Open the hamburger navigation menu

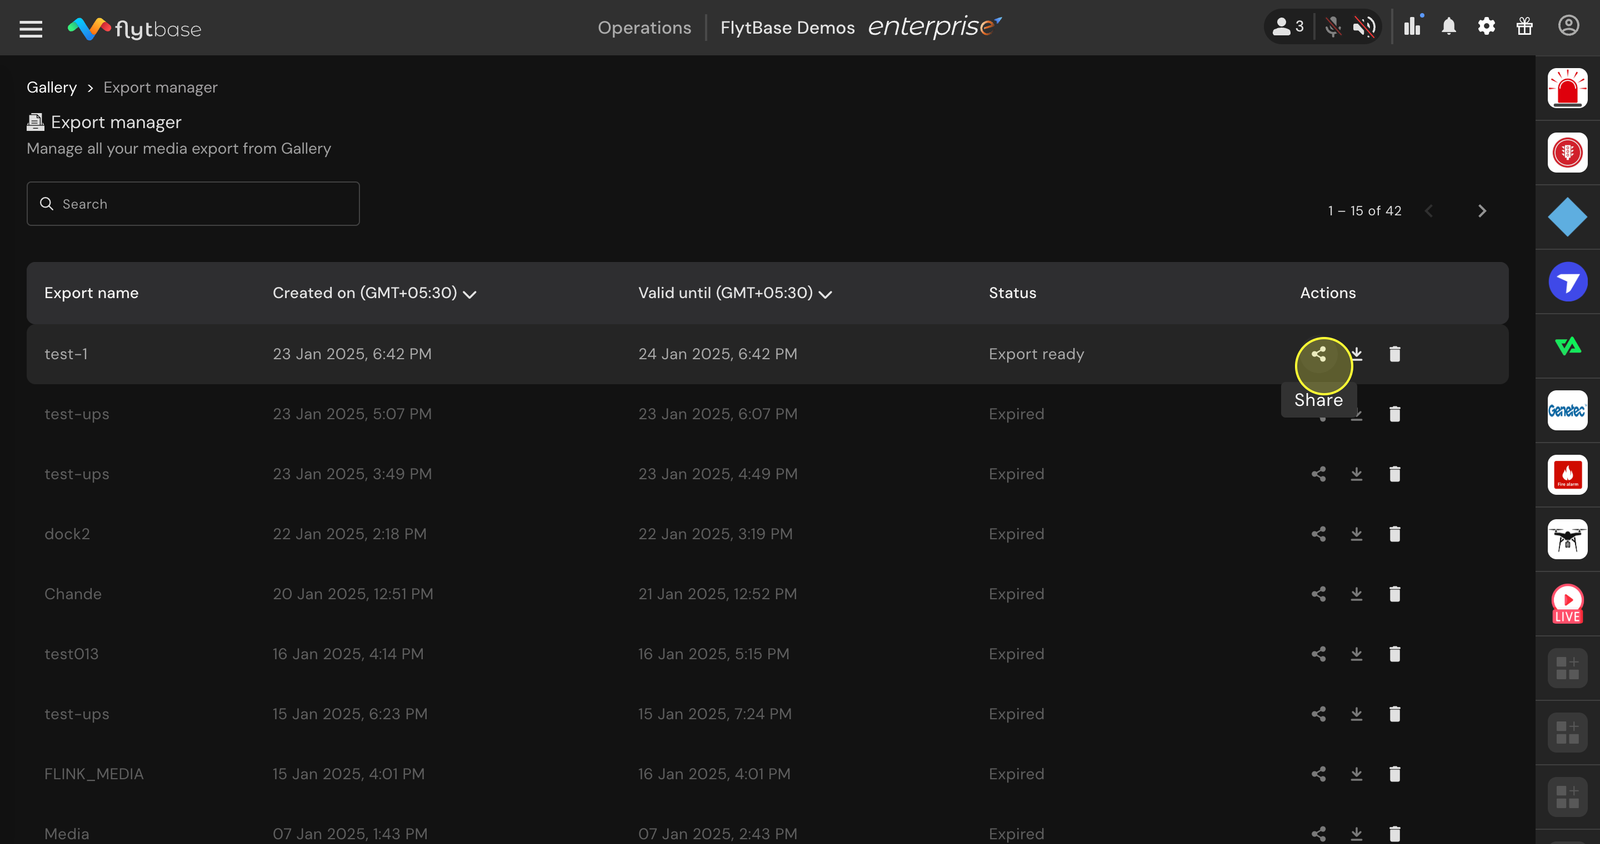tap(31, 28)
